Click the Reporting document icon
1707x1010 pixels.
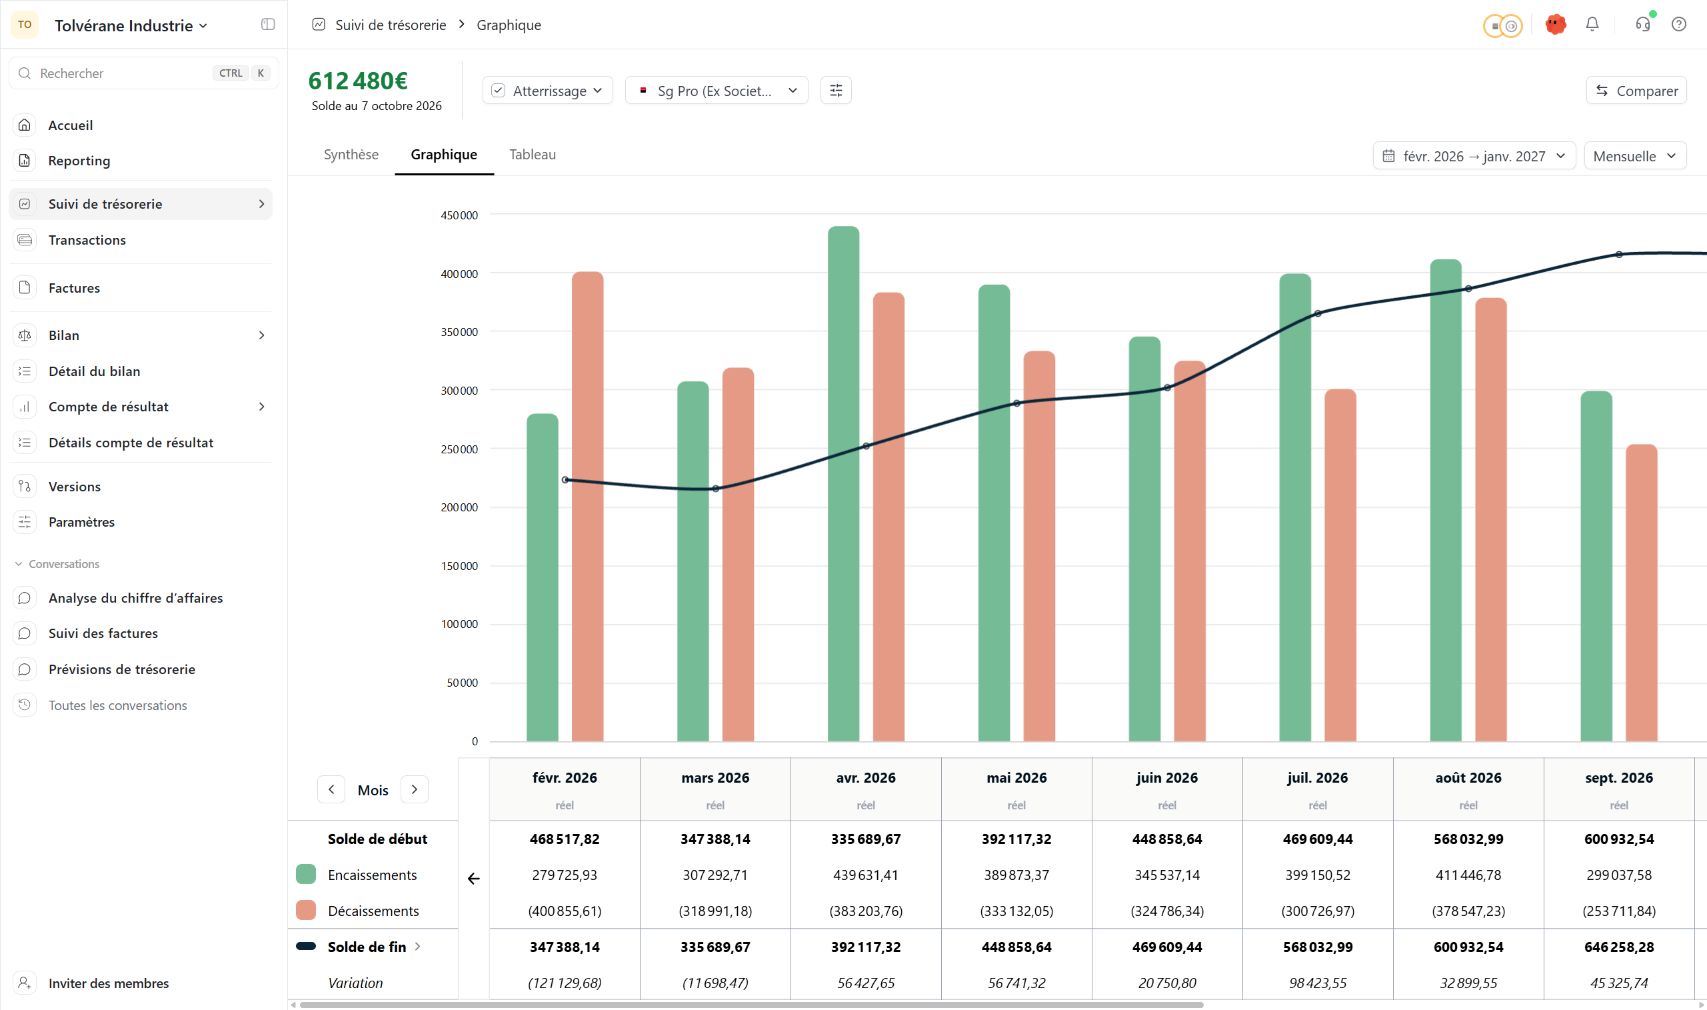(x=25, y=161)
